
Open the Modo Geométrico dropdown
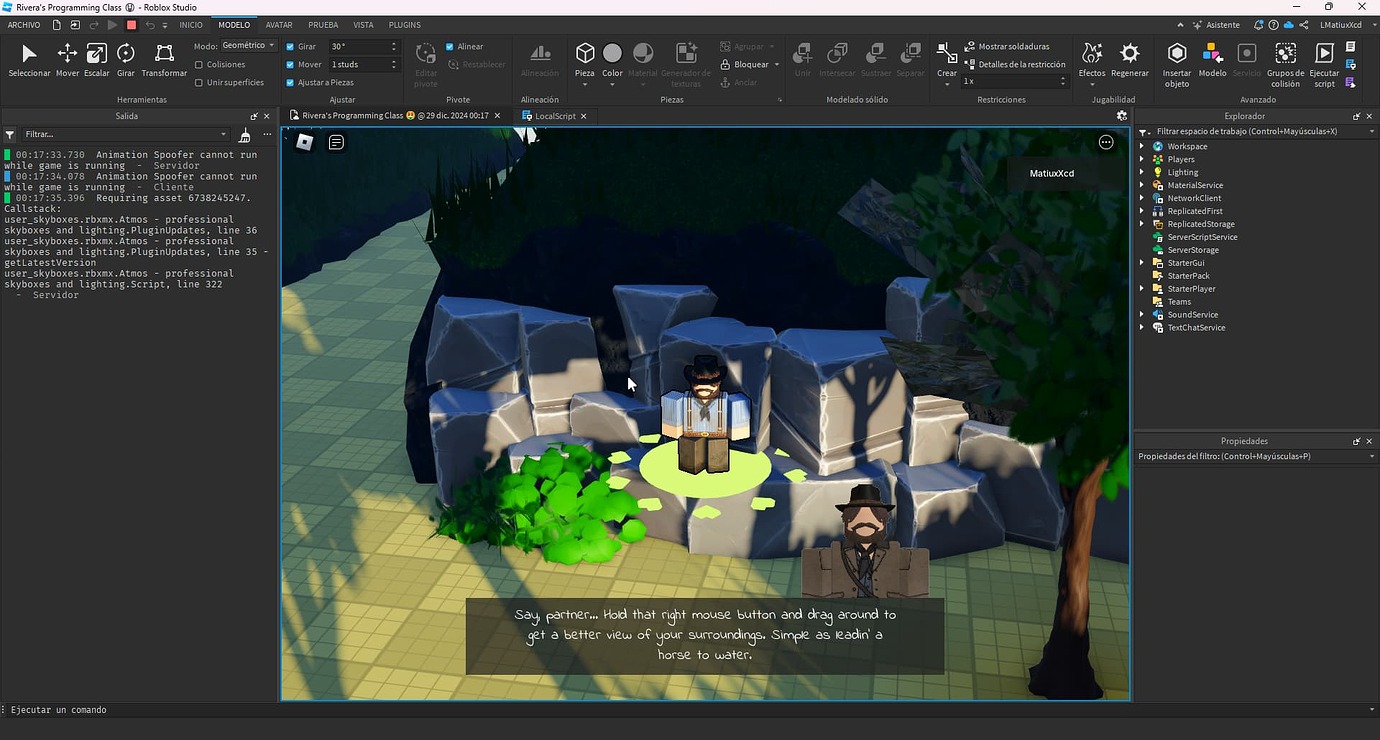point(247,44)
